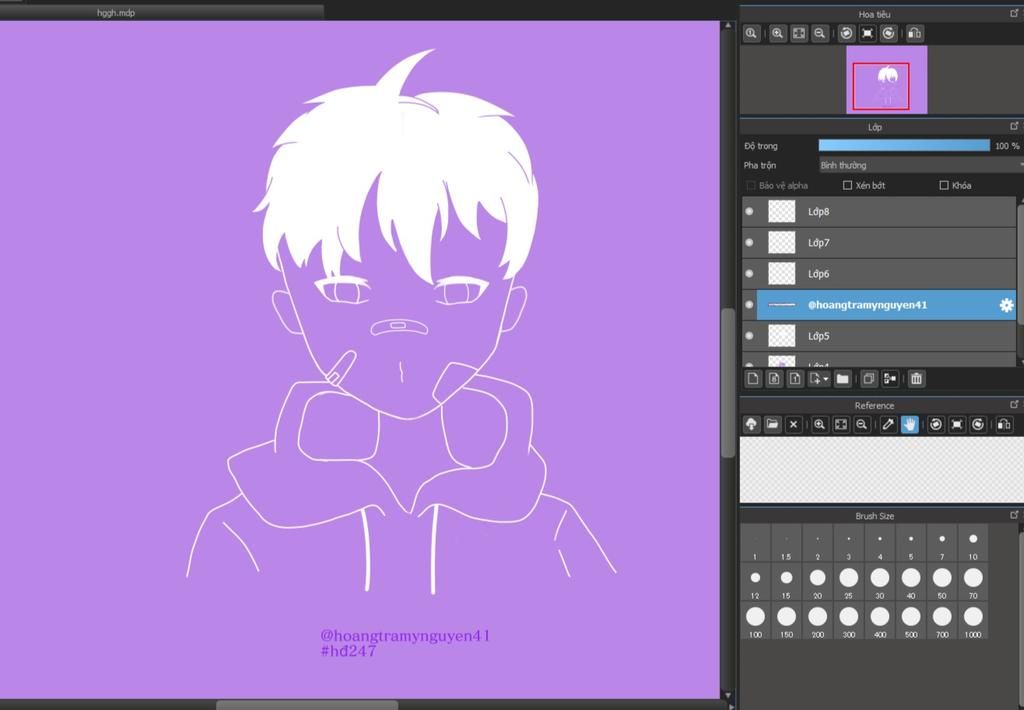
Task: Select Lớp5 layer row
Action: pos(879,336)
